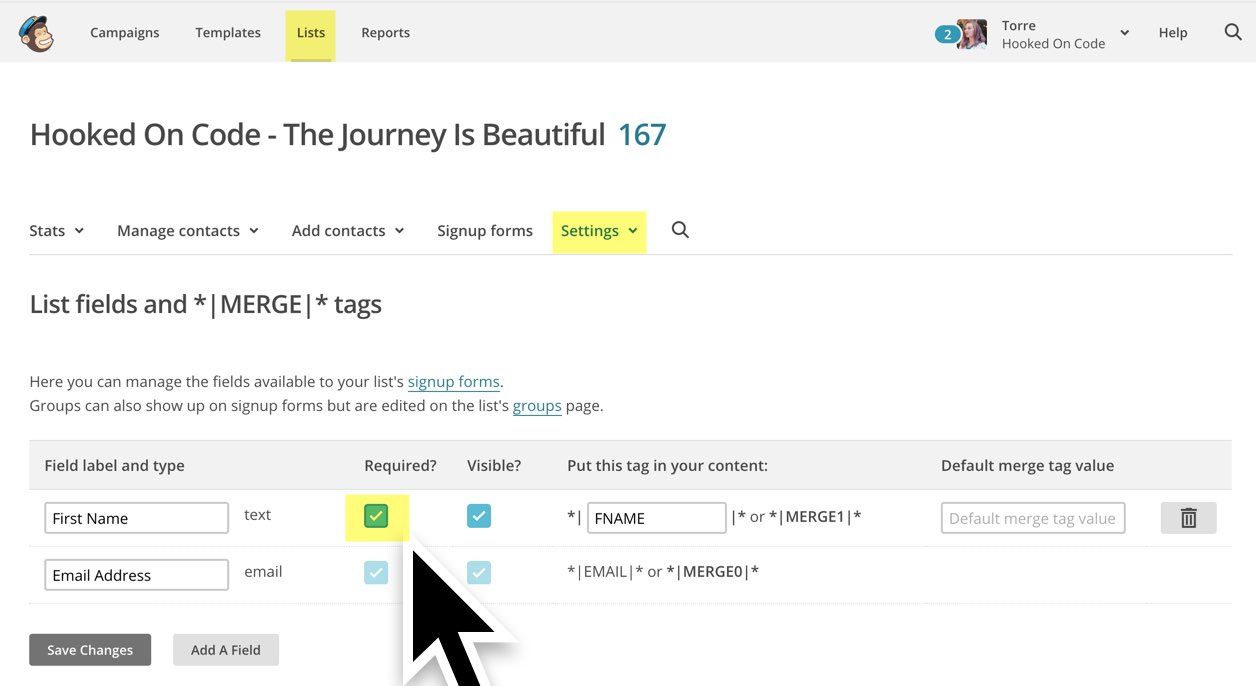
Task: Edit the FNAME merge tag field
Action: [656, 518]
